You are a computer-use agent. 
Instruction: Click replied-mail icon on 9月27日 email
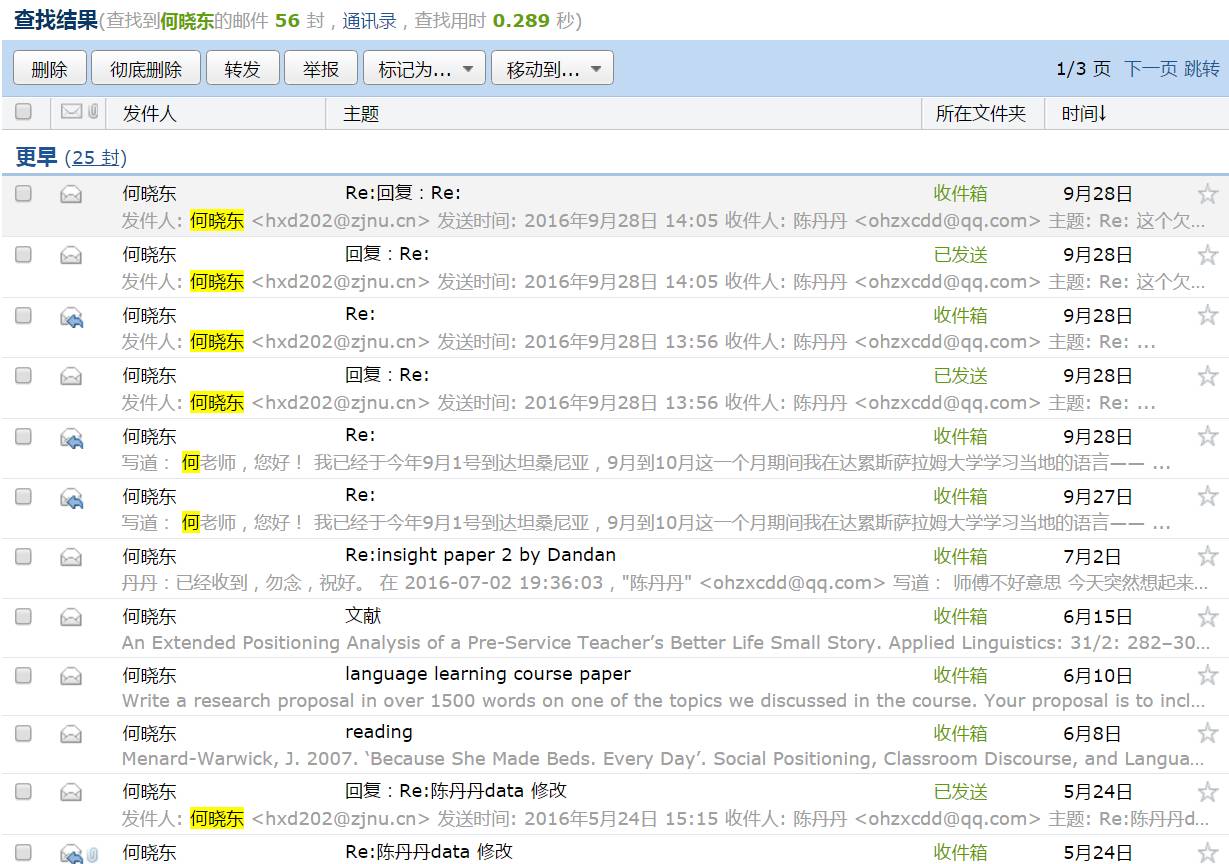tap(71, 497)
